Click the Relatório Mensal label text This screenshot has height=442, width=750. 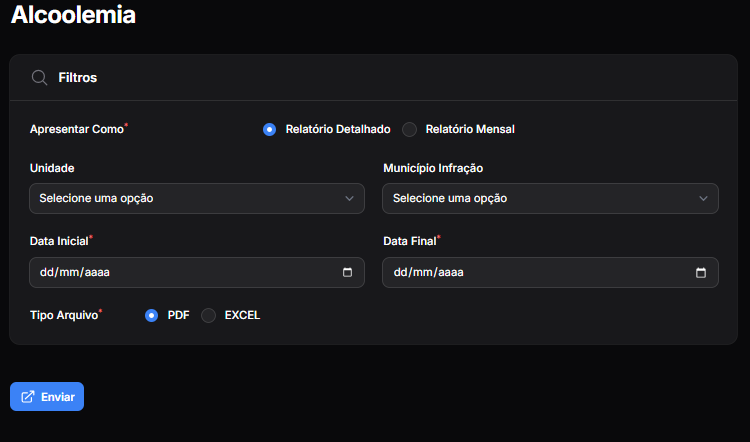(x=469, y=129)
